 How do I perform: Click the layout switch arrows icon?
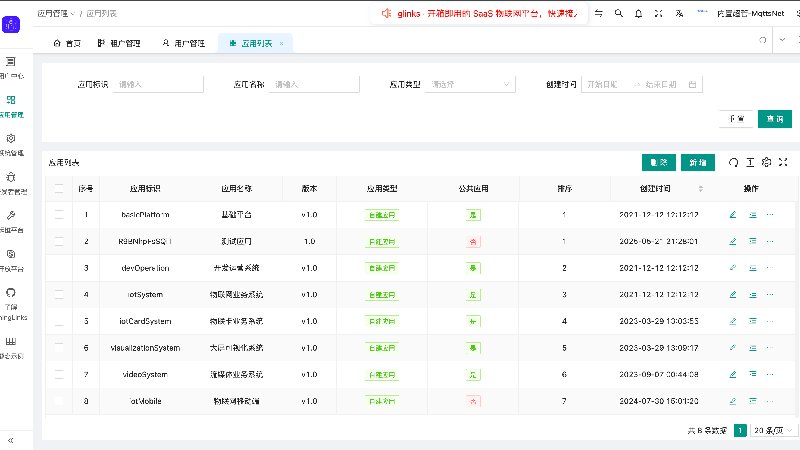click(599, 13)
